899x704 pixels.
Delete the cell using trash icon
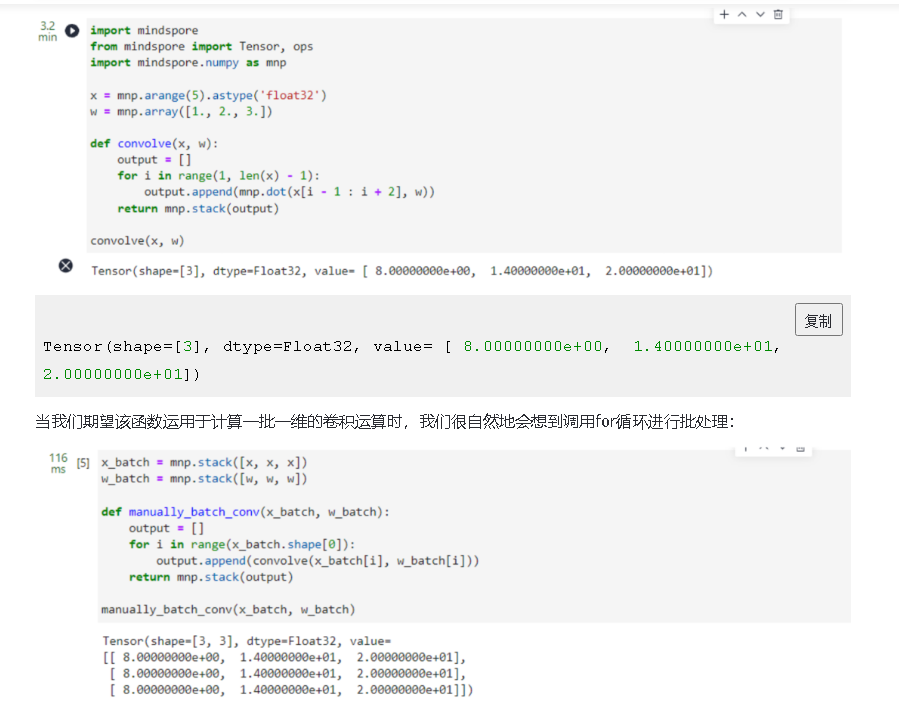(x=779, y=14)
